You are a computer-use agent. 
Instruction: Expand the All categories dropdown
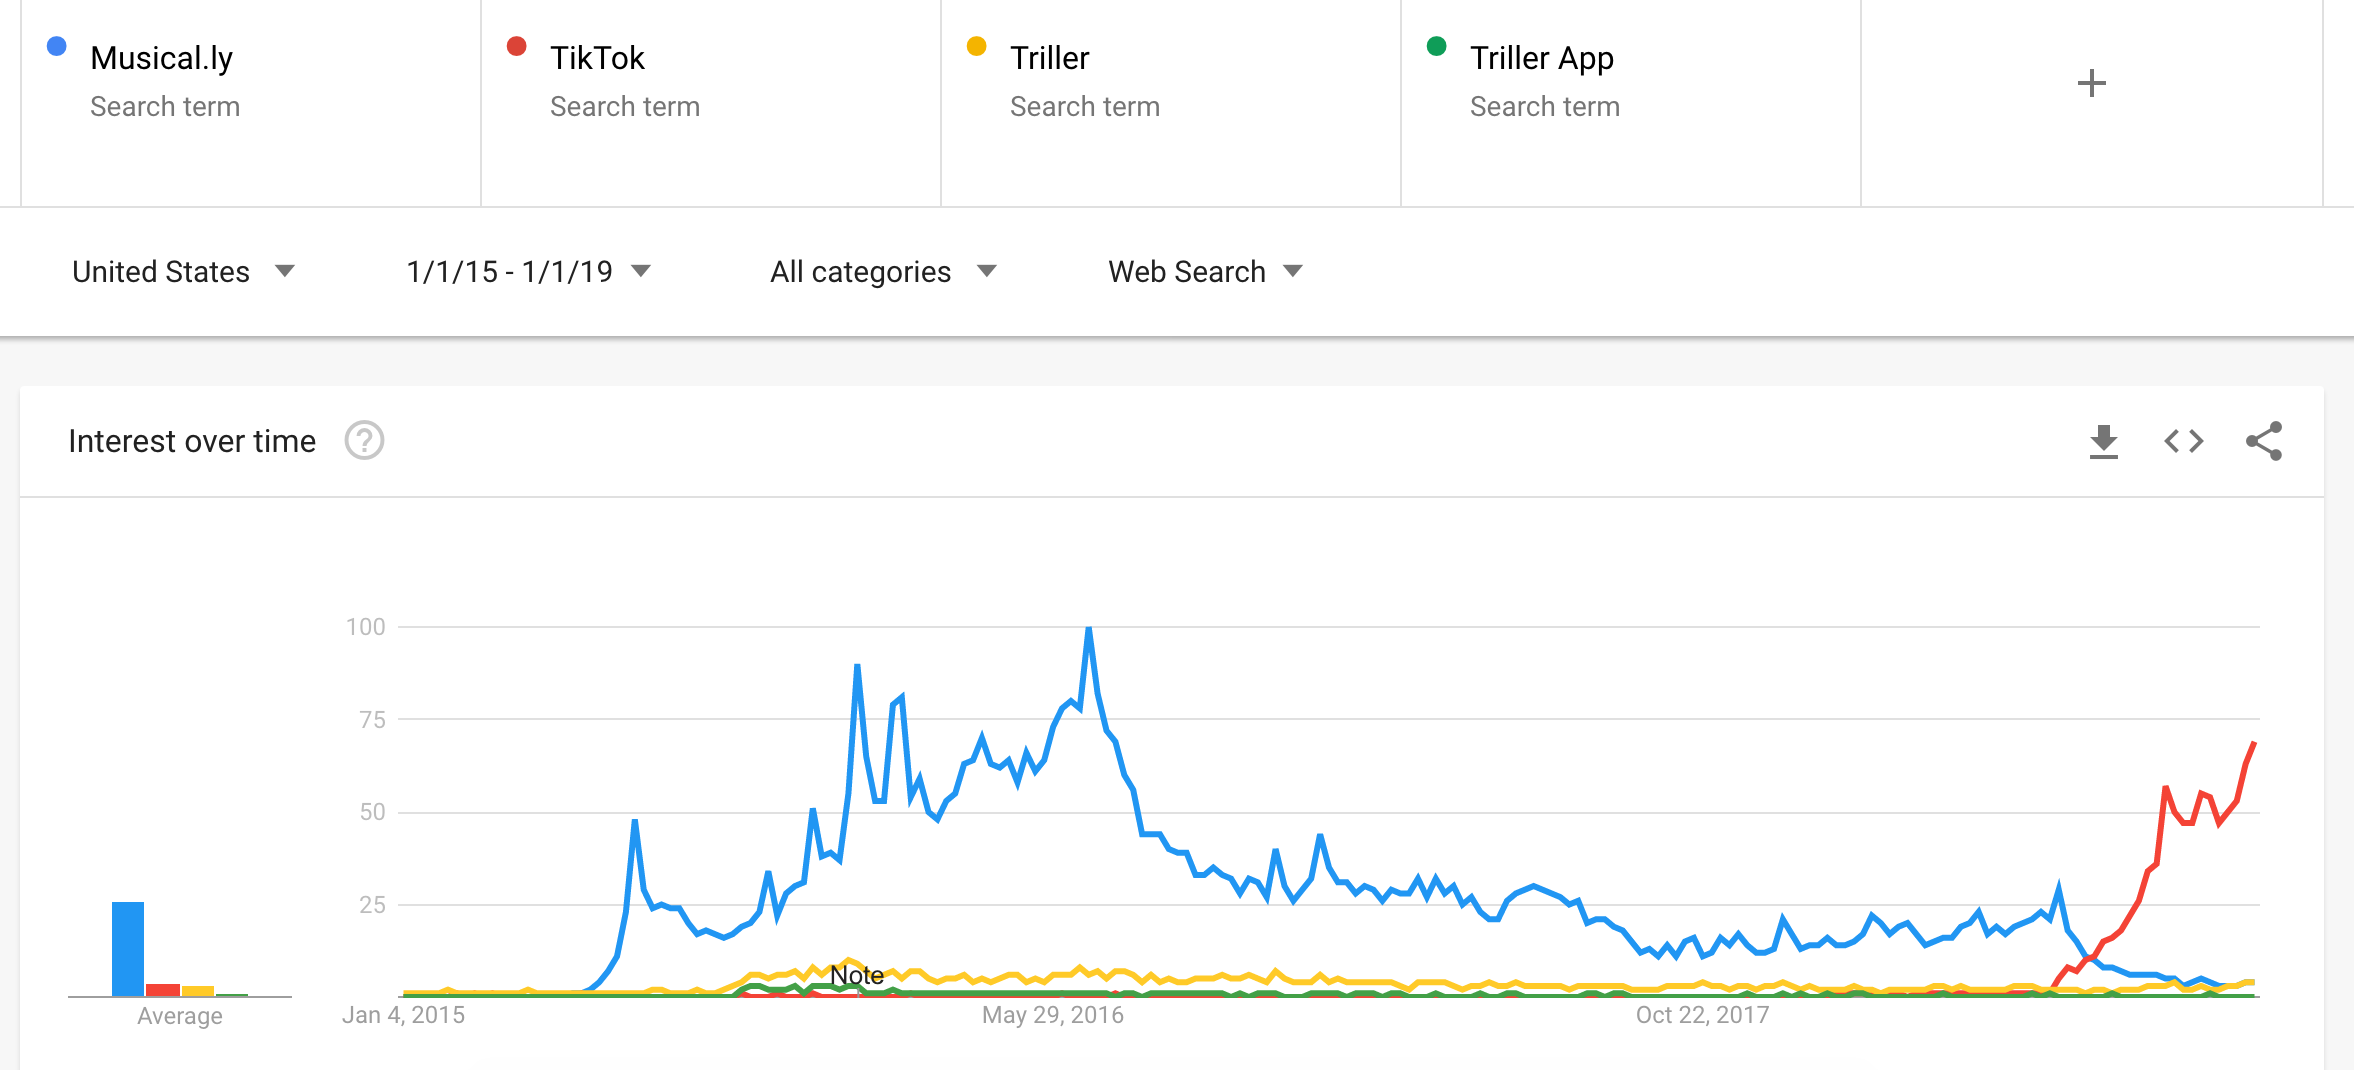[x=883, y=272]
